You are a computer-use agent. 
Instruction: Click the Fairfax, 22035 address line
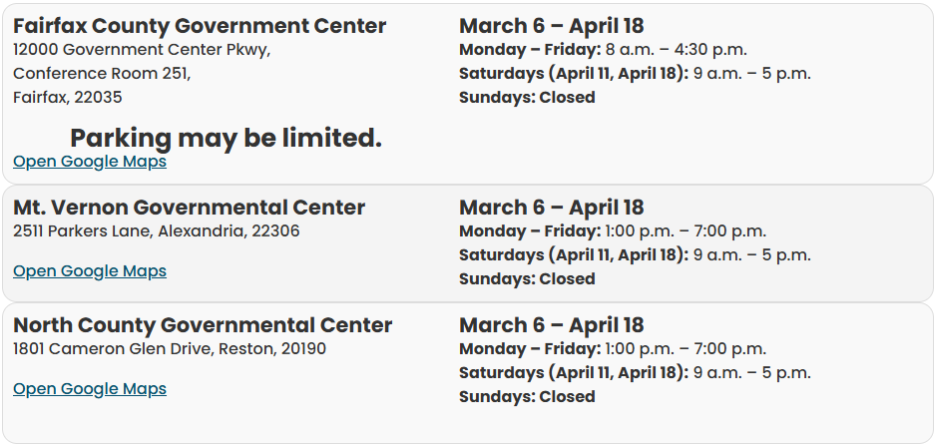[x=68, y=97]
